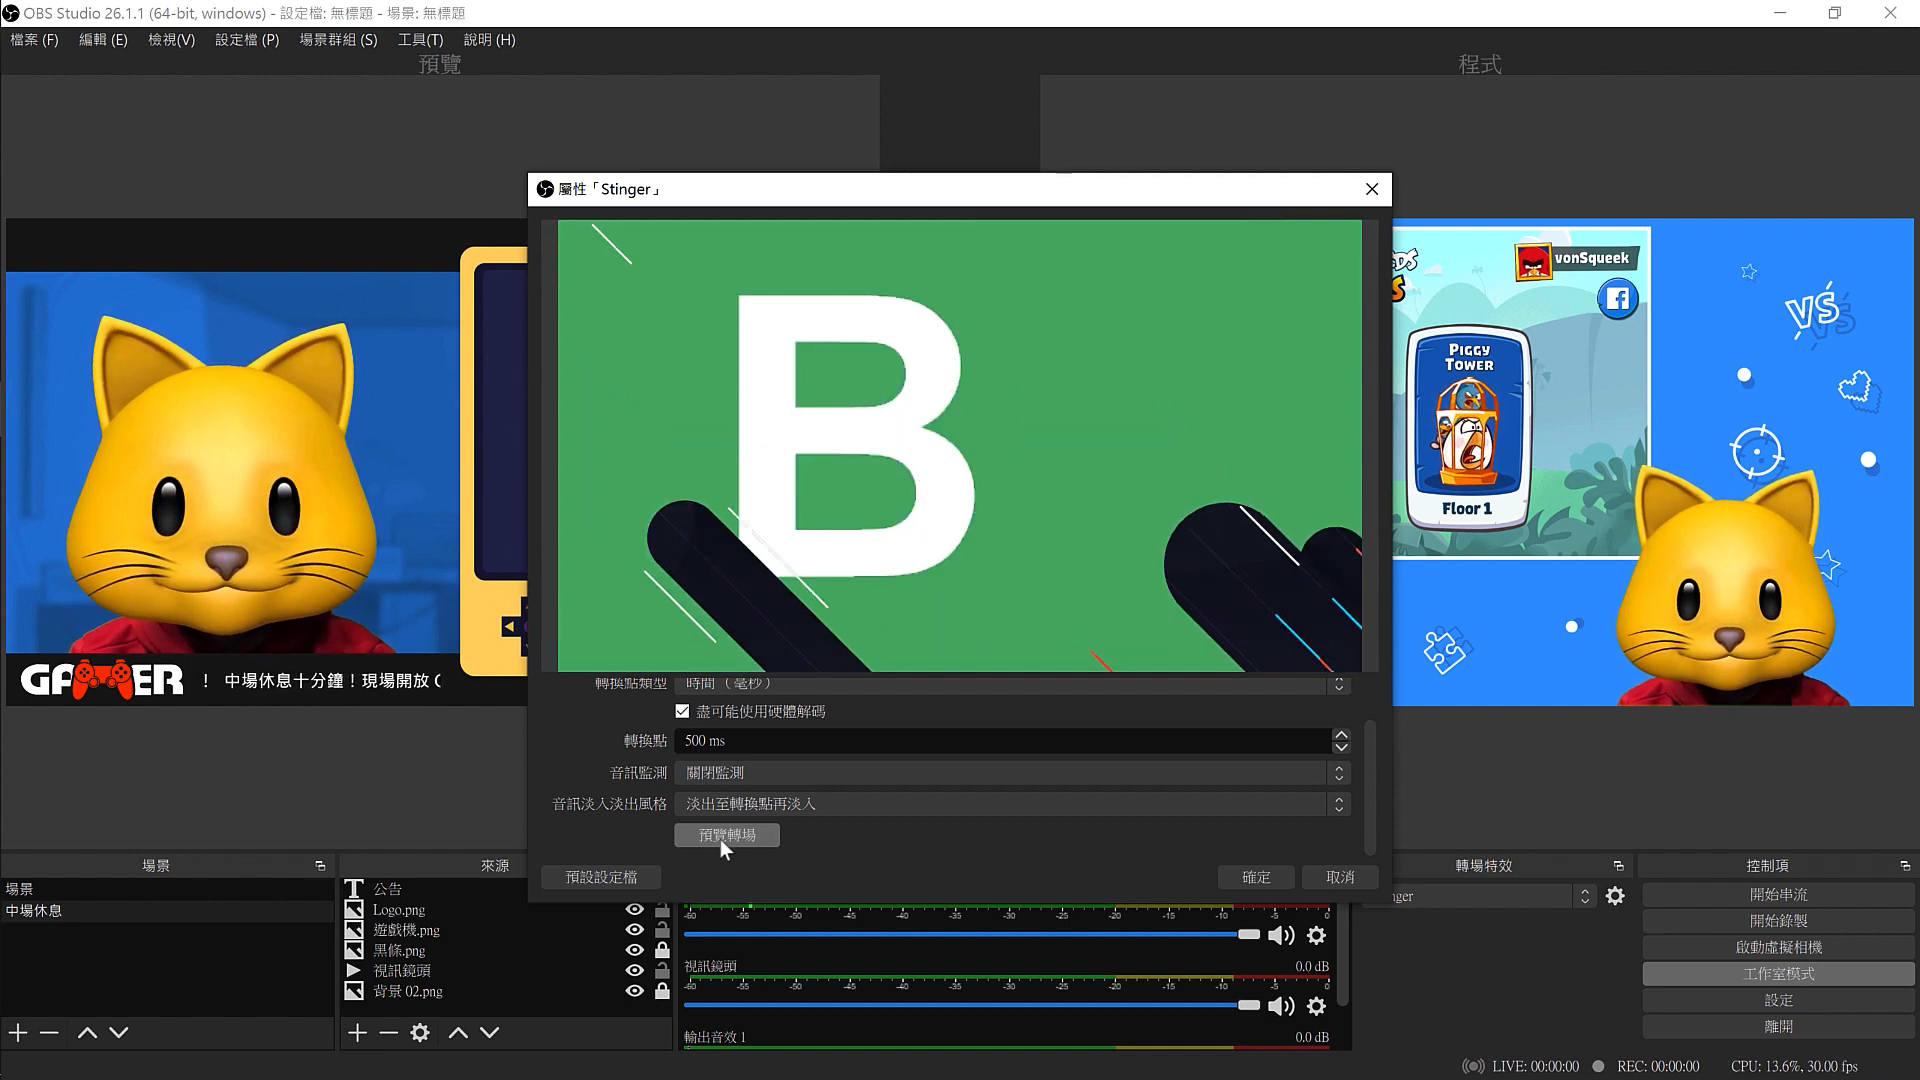Move source down with arrow icon
This screenshot has width=1920, height=1080.
pos(489,1033)
